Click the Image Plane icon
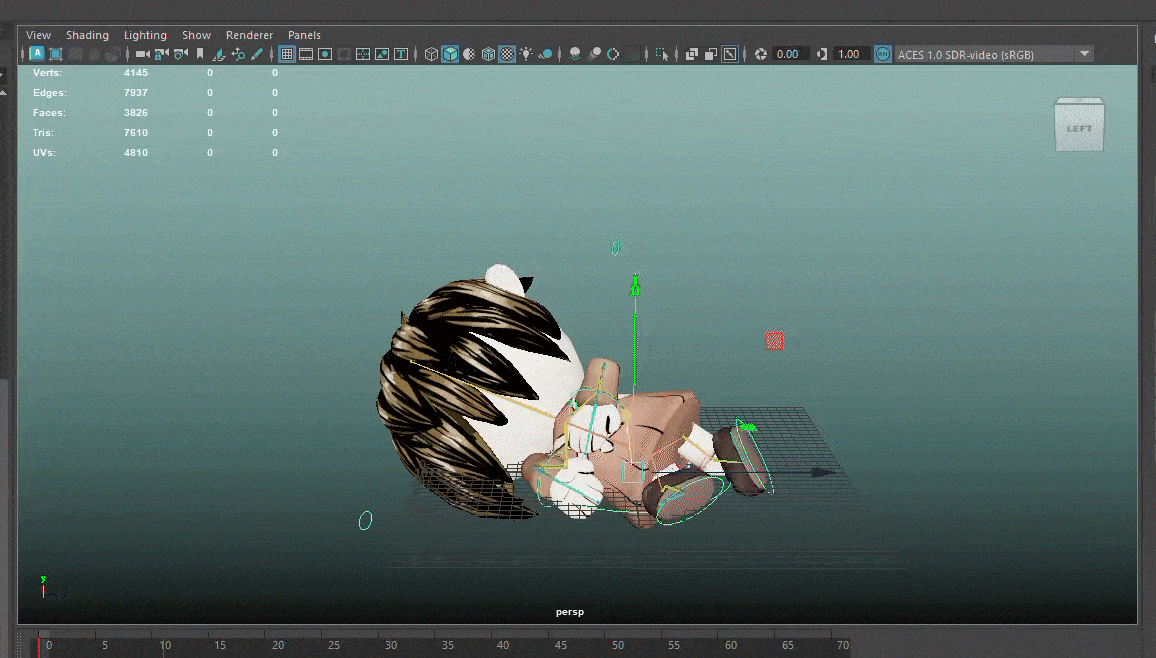 coord(219,54)
